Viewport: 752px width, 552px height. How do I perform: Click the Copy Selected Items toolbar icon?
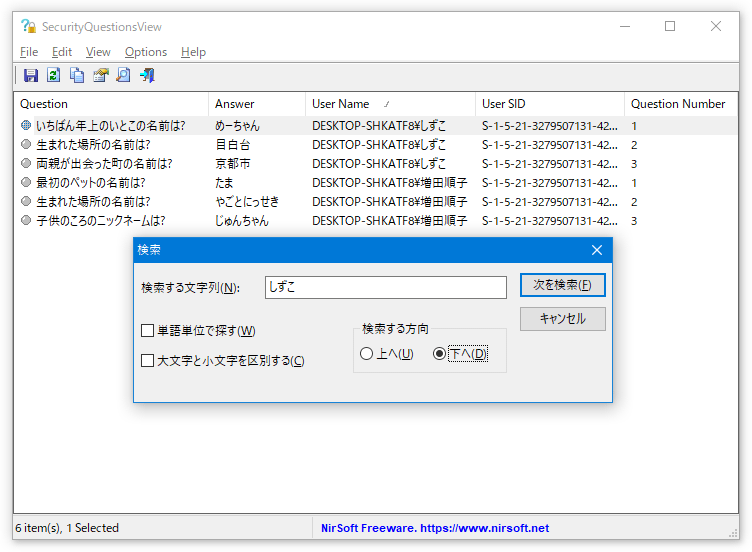pos(77,75)
